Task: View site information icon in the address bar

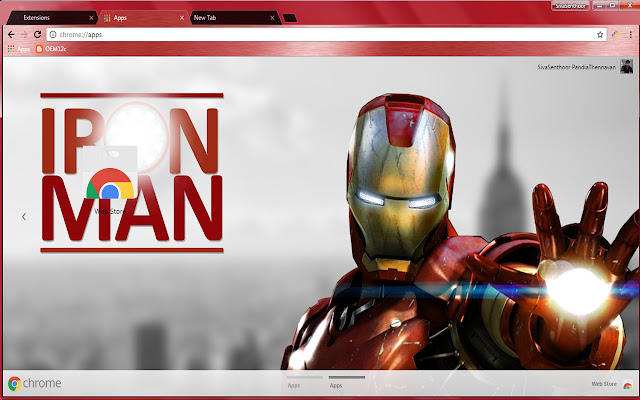Action: pos(53,35)
